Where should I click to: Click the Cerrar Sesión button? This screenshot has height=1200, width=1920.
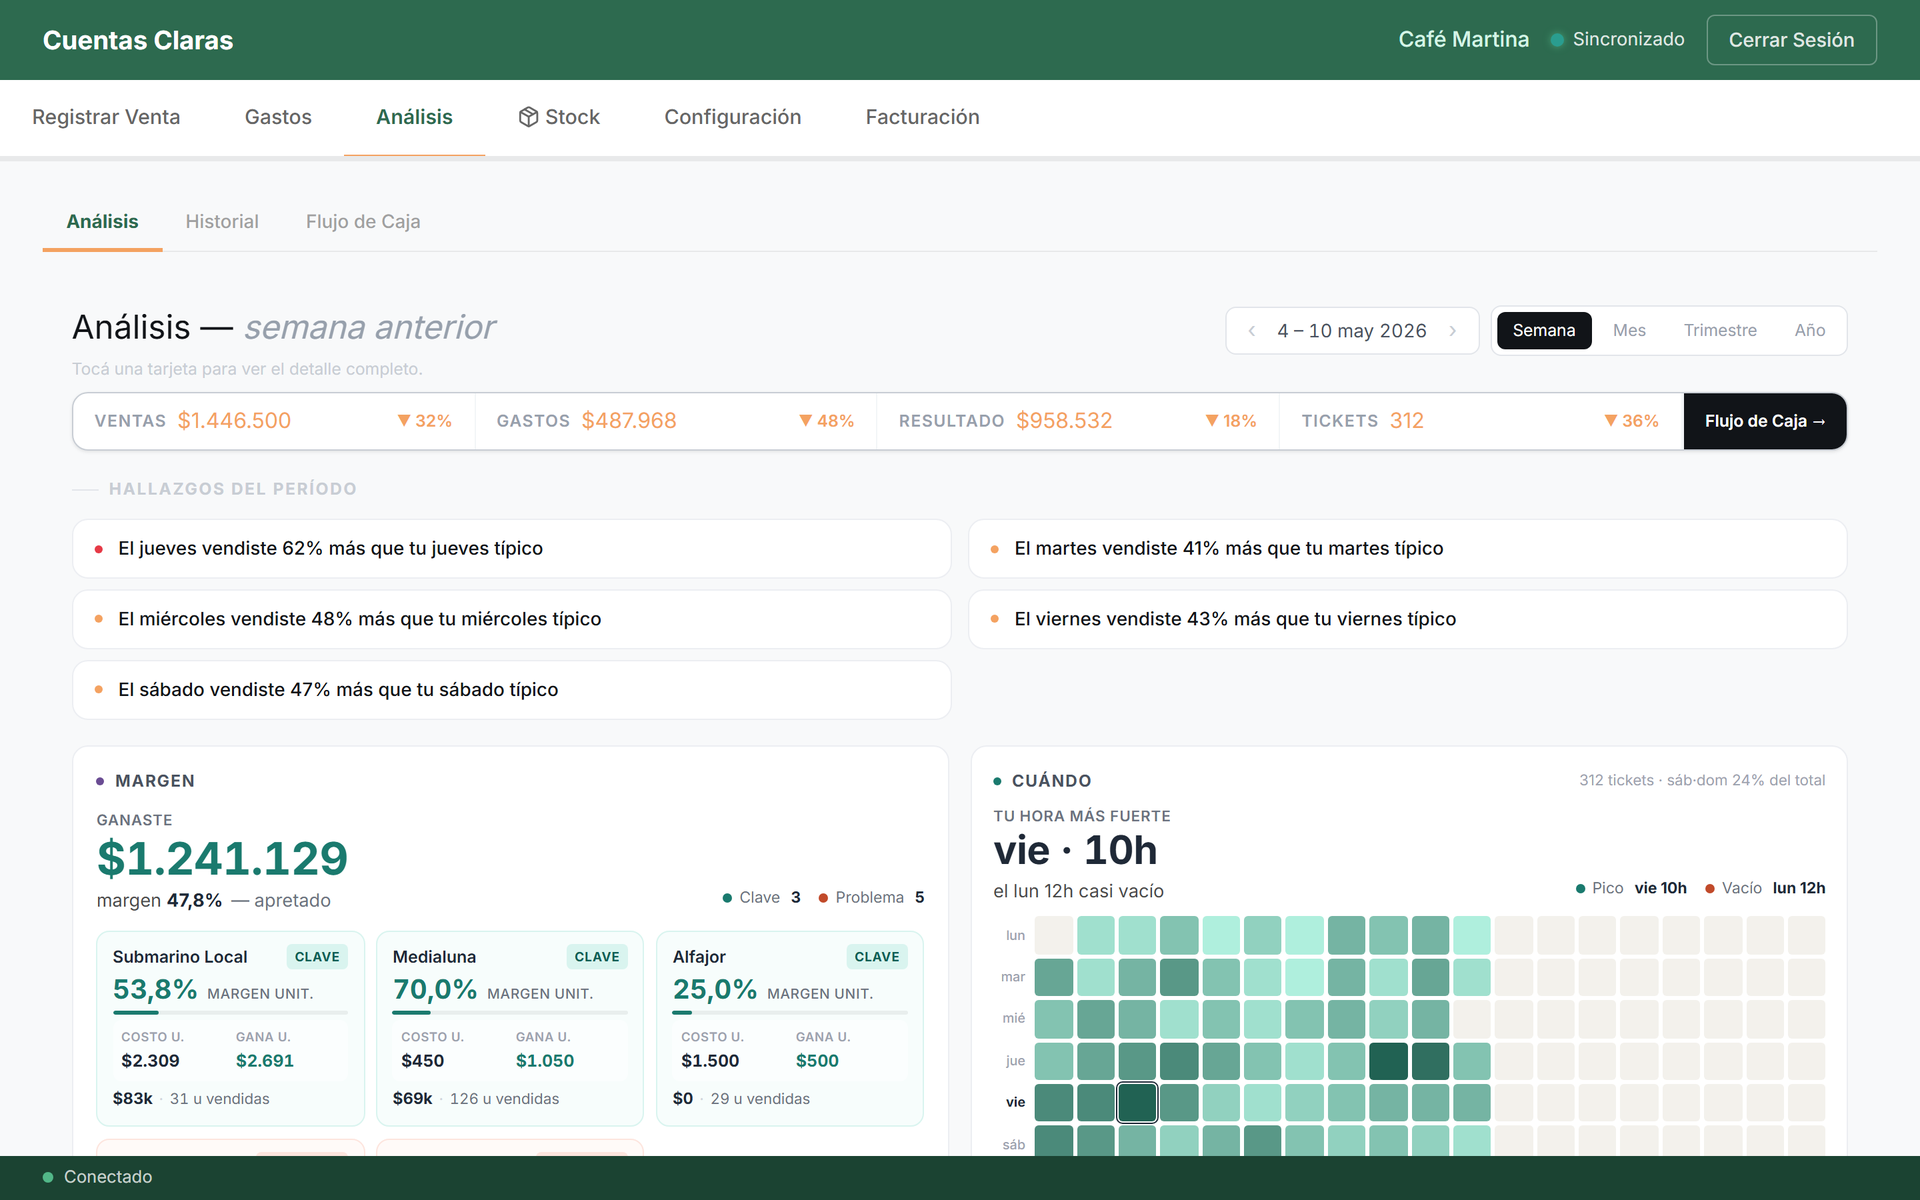[x=1791, y=40]
